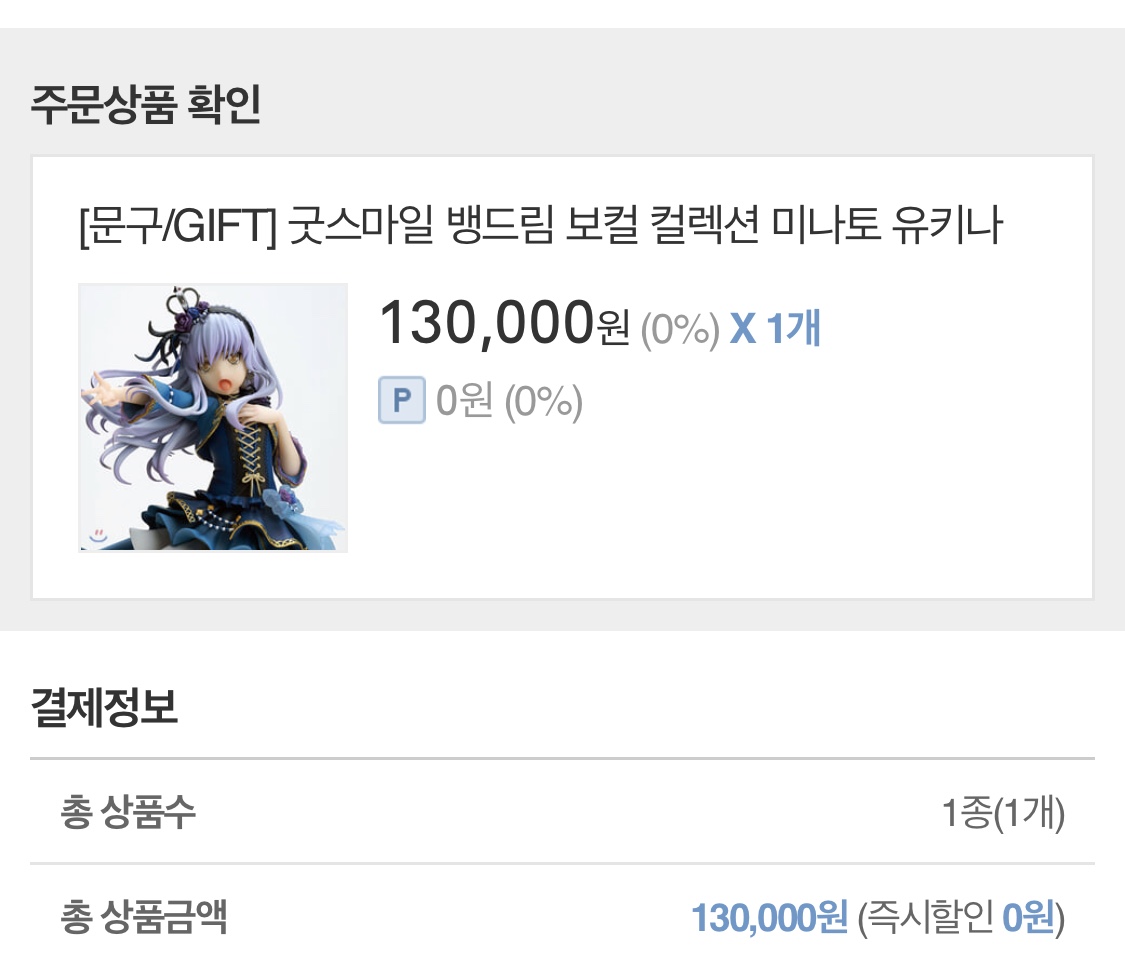The height and width of the screenshot is (955, 1125).
Task: Open the Minato Yukina figure thumbnail
Action: 213,418
